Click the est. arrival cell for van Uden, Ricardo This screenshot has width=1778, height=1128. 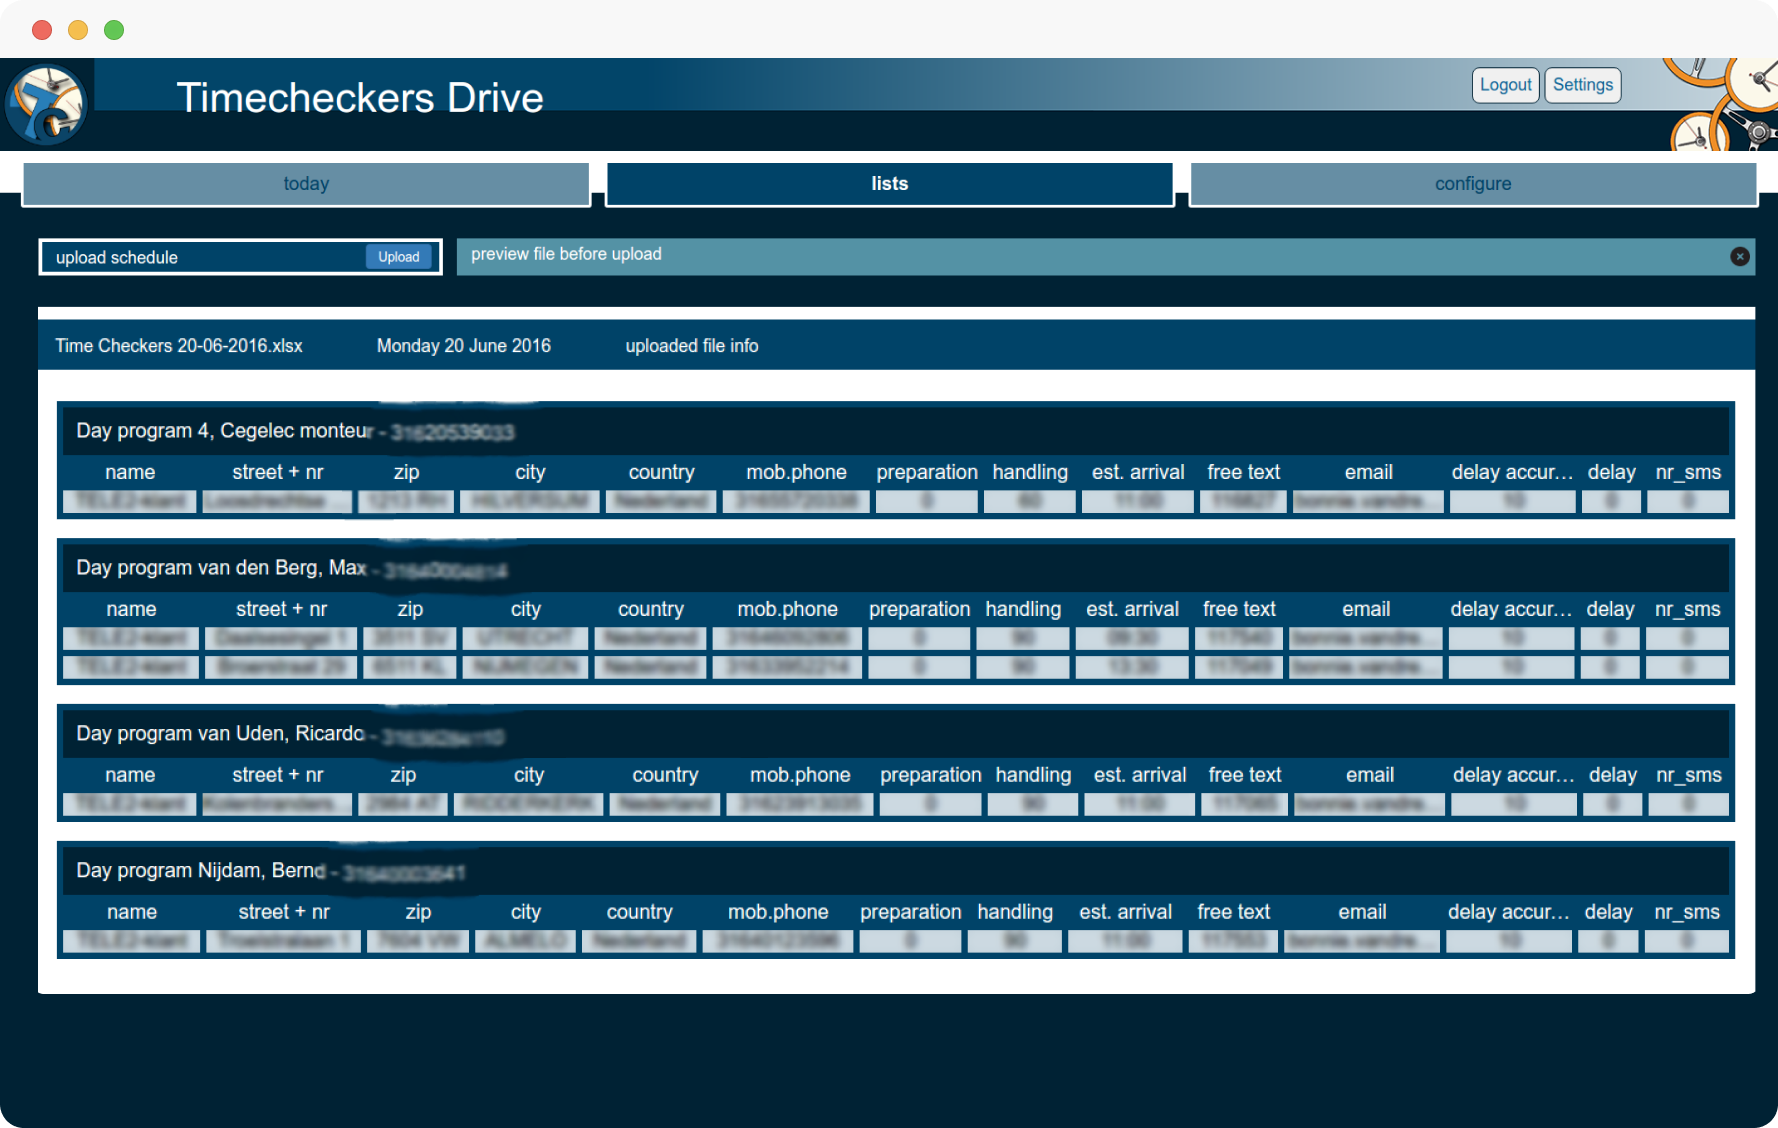coord(1139,804)
